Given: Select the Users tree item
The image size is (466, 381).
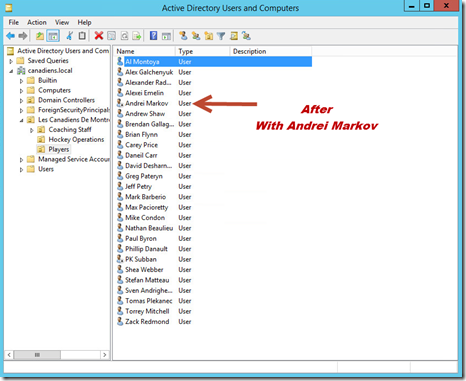Looking at the screenshot, I should click(x=46, y=169).
